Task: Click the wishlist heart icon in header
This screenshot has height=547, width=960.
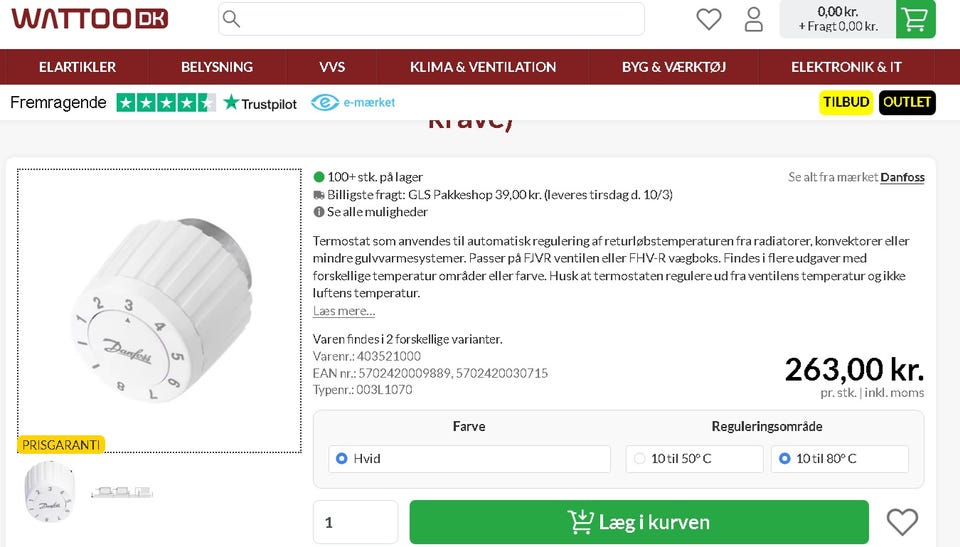Action: tap(708, 19)
